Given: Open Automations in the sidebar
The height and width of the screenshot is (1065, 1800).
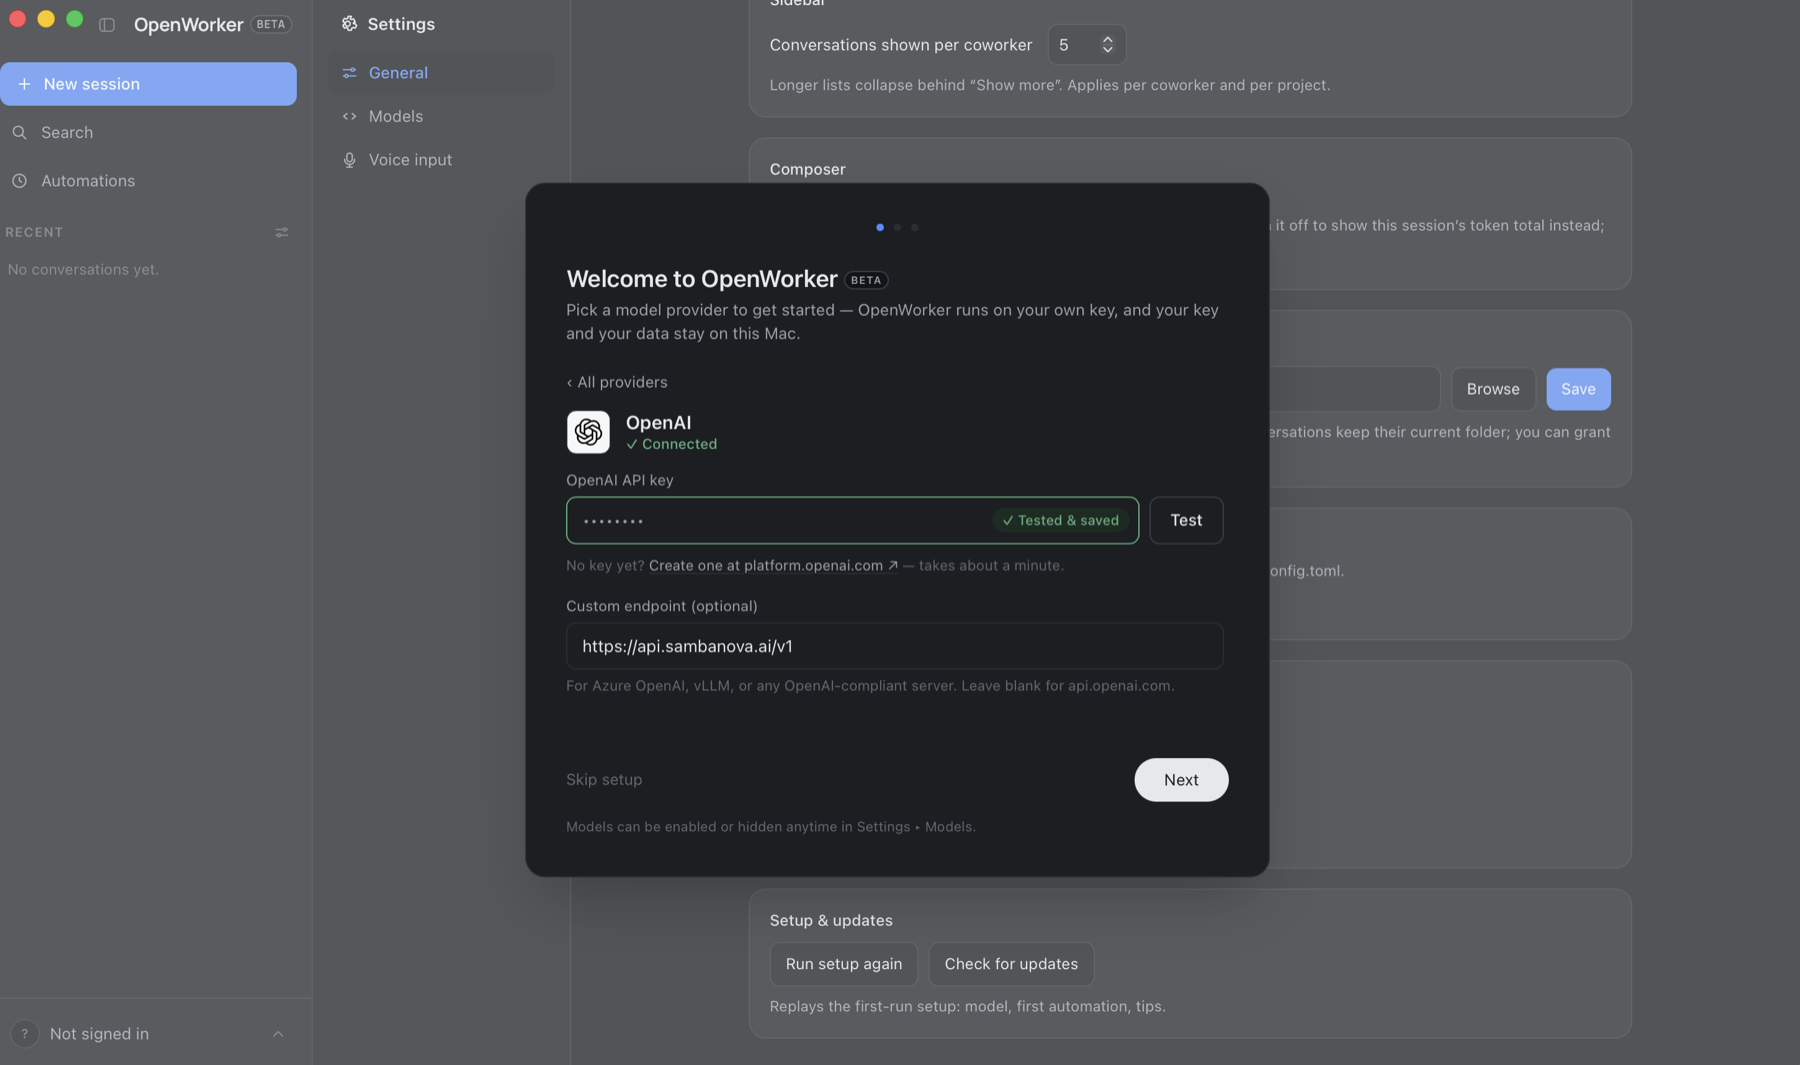Looking at the screenshot, I should [148, 181].
